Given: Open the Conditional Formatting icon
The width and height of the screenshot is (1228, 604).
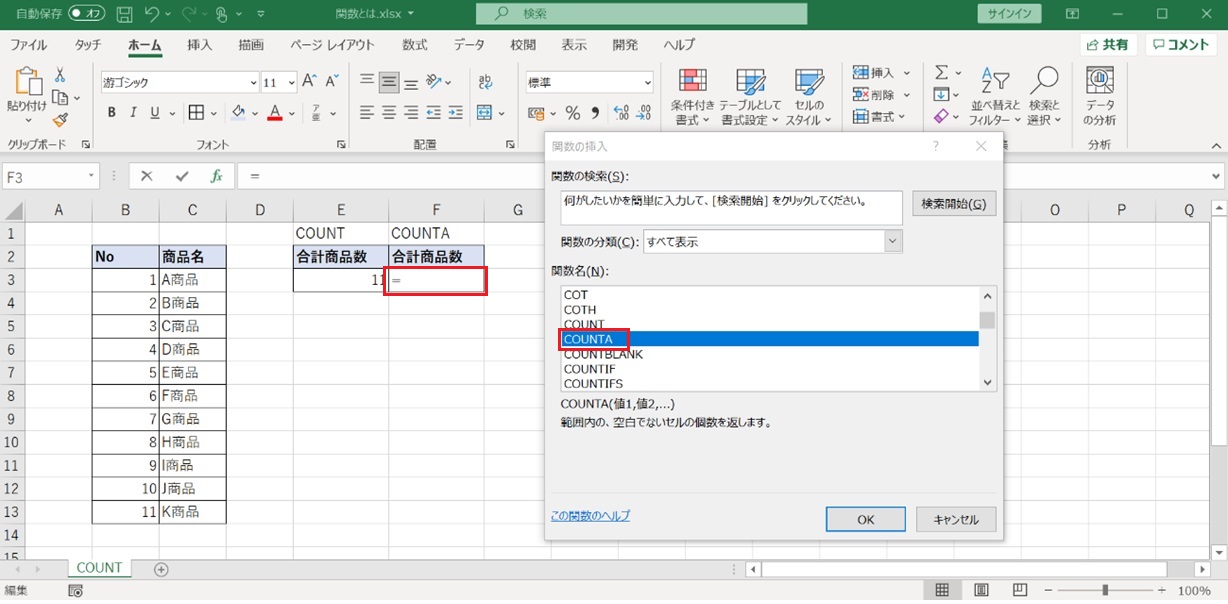Looking at the screenshot, I should coord(692,98).
